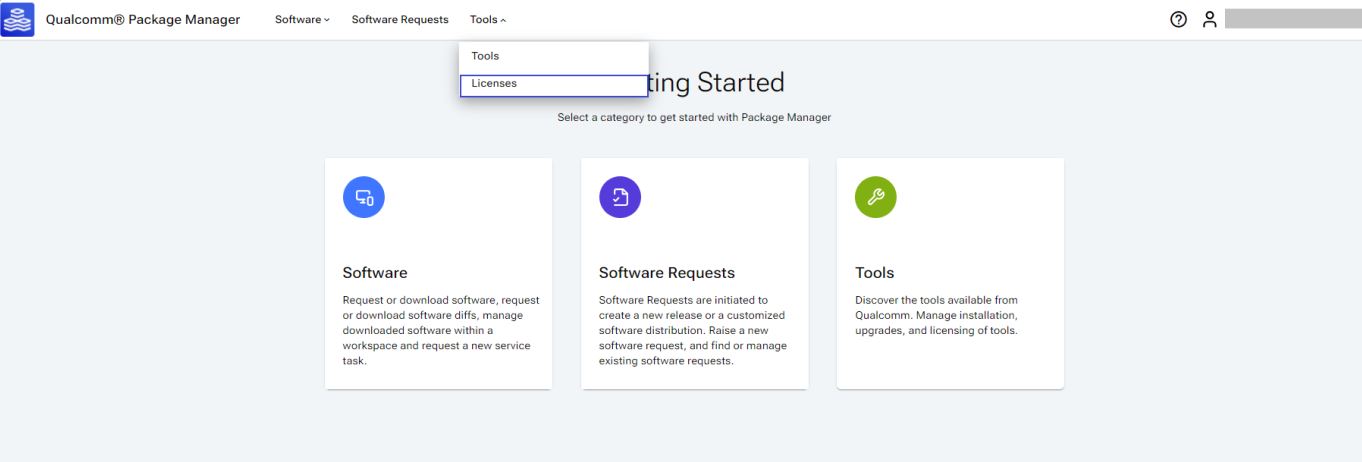
Task: Open the help question mark icon
Action: 1180,20
